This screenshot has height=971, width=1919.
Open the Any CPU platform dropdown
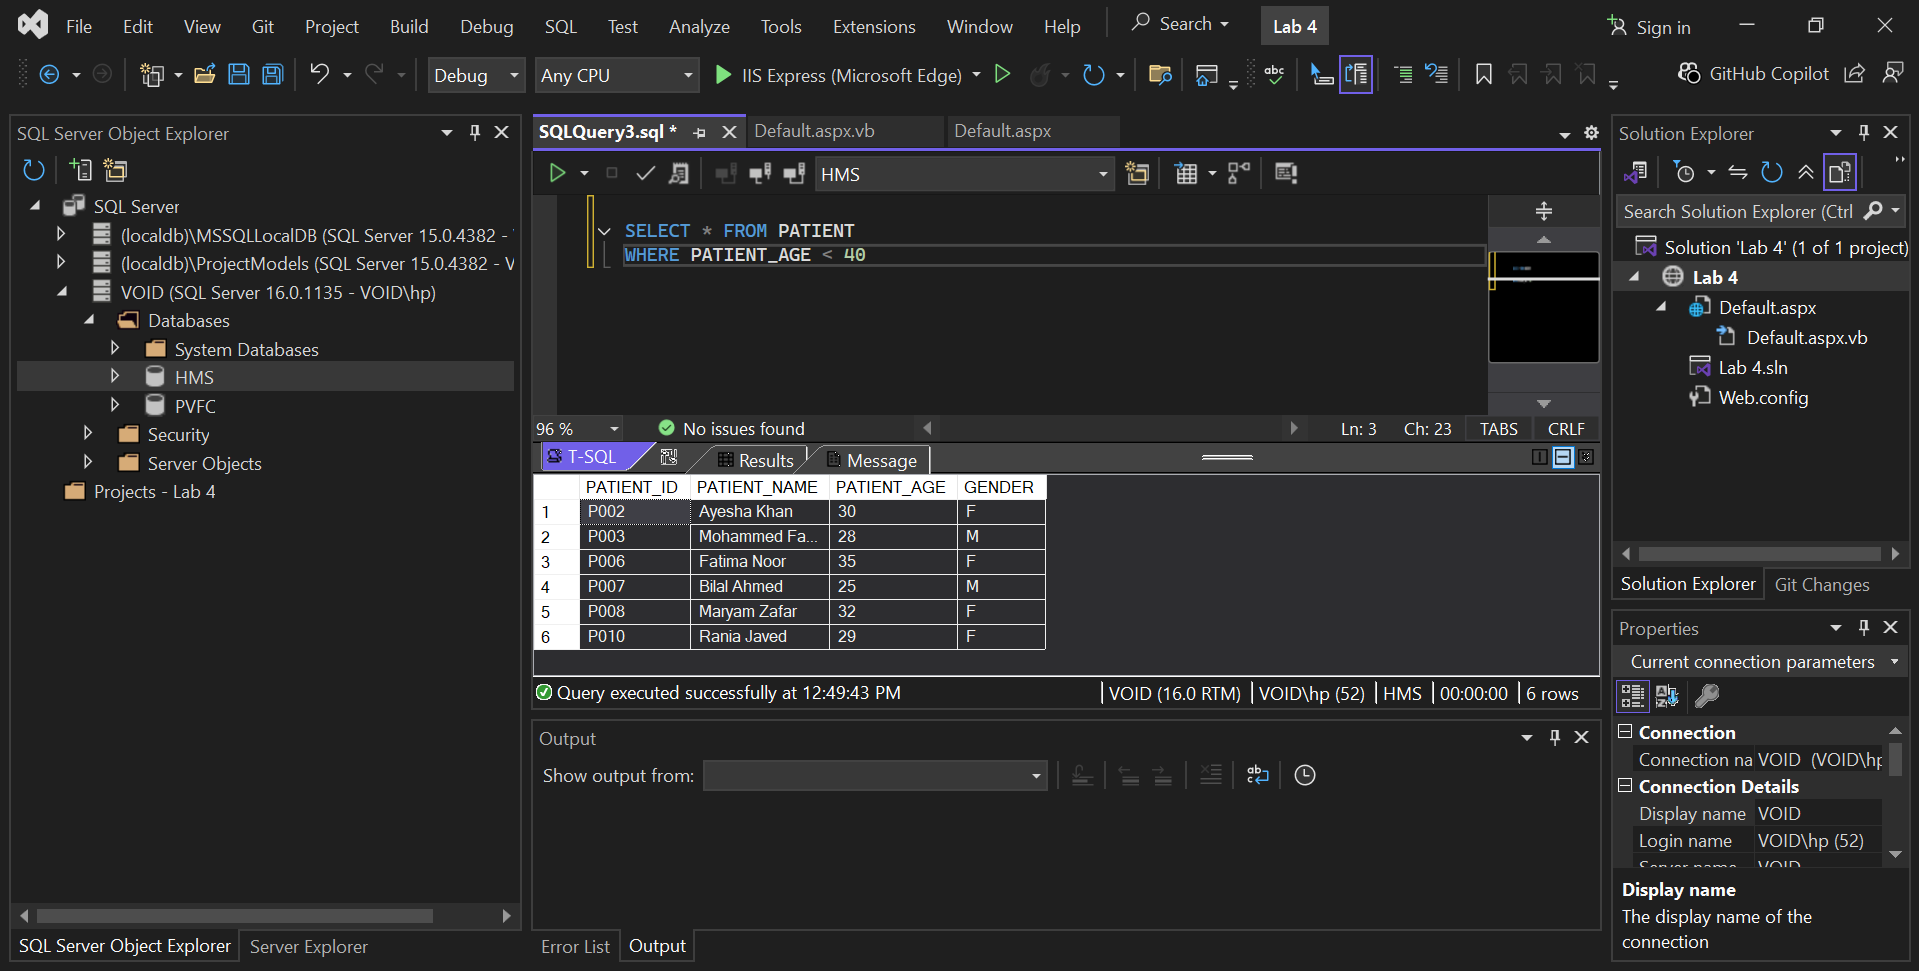[x=616, y=75]
